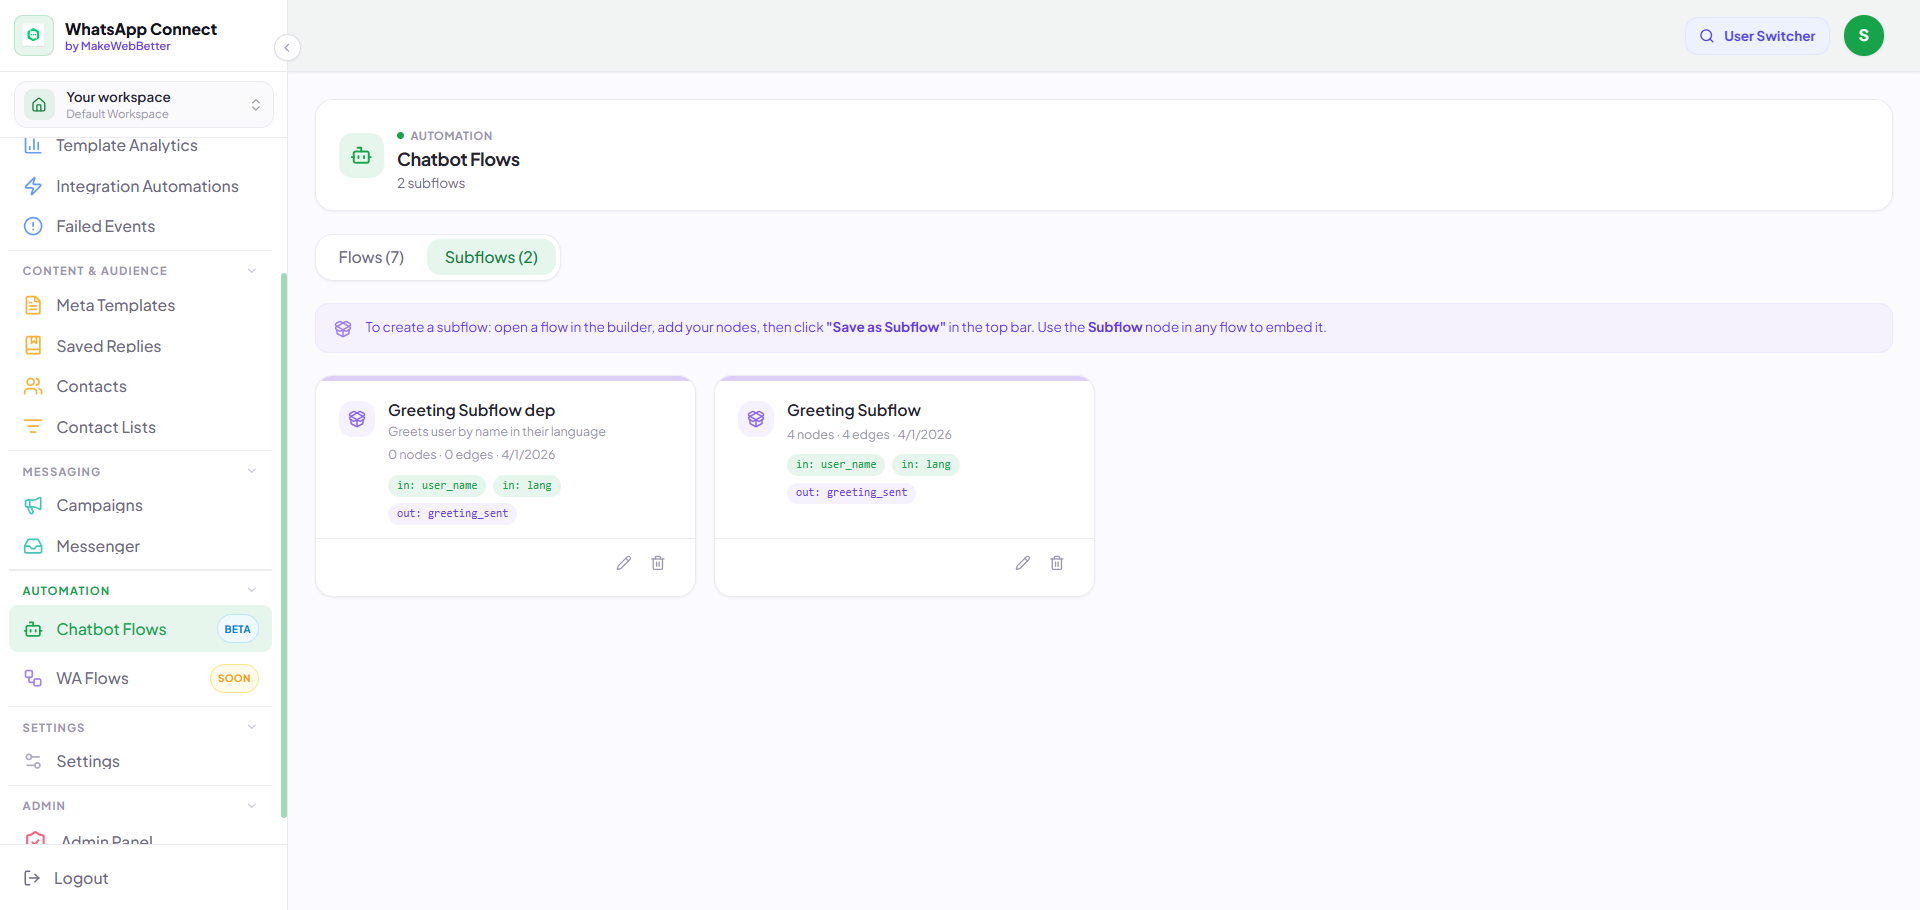Viewport: 1920px width, 910px height.
Task: Click the workspace home icon
Action: click(39, 105)
